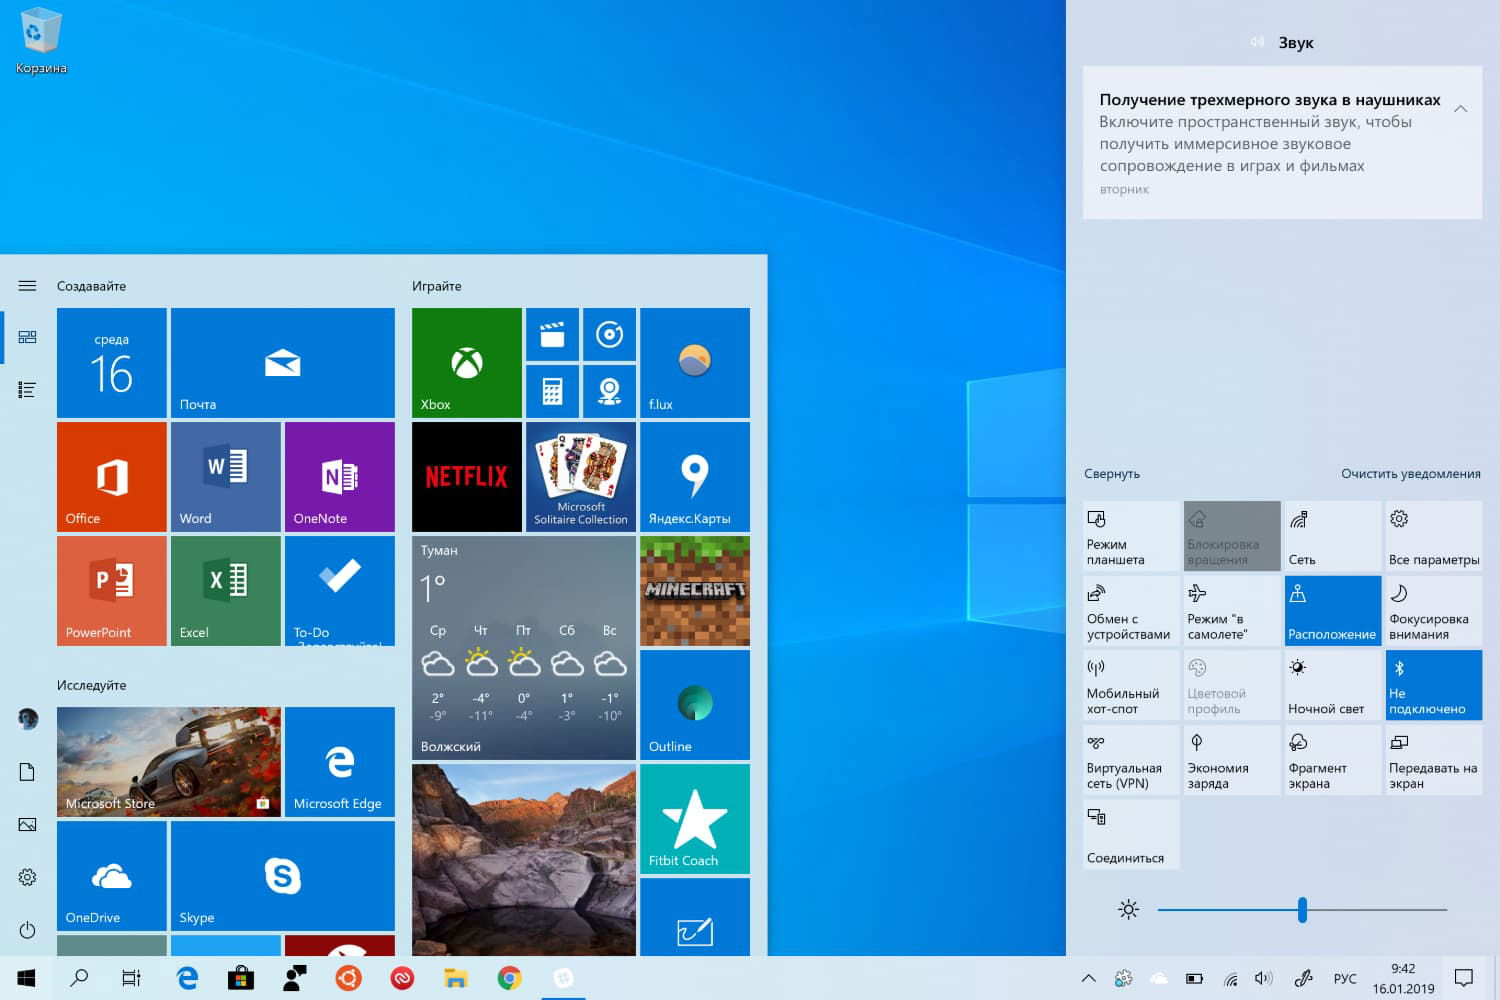The width and height of the screenshot is (1500, 1000).
Task: Expand the Start menu hamburger button
Action: click(x=26, y=285)
